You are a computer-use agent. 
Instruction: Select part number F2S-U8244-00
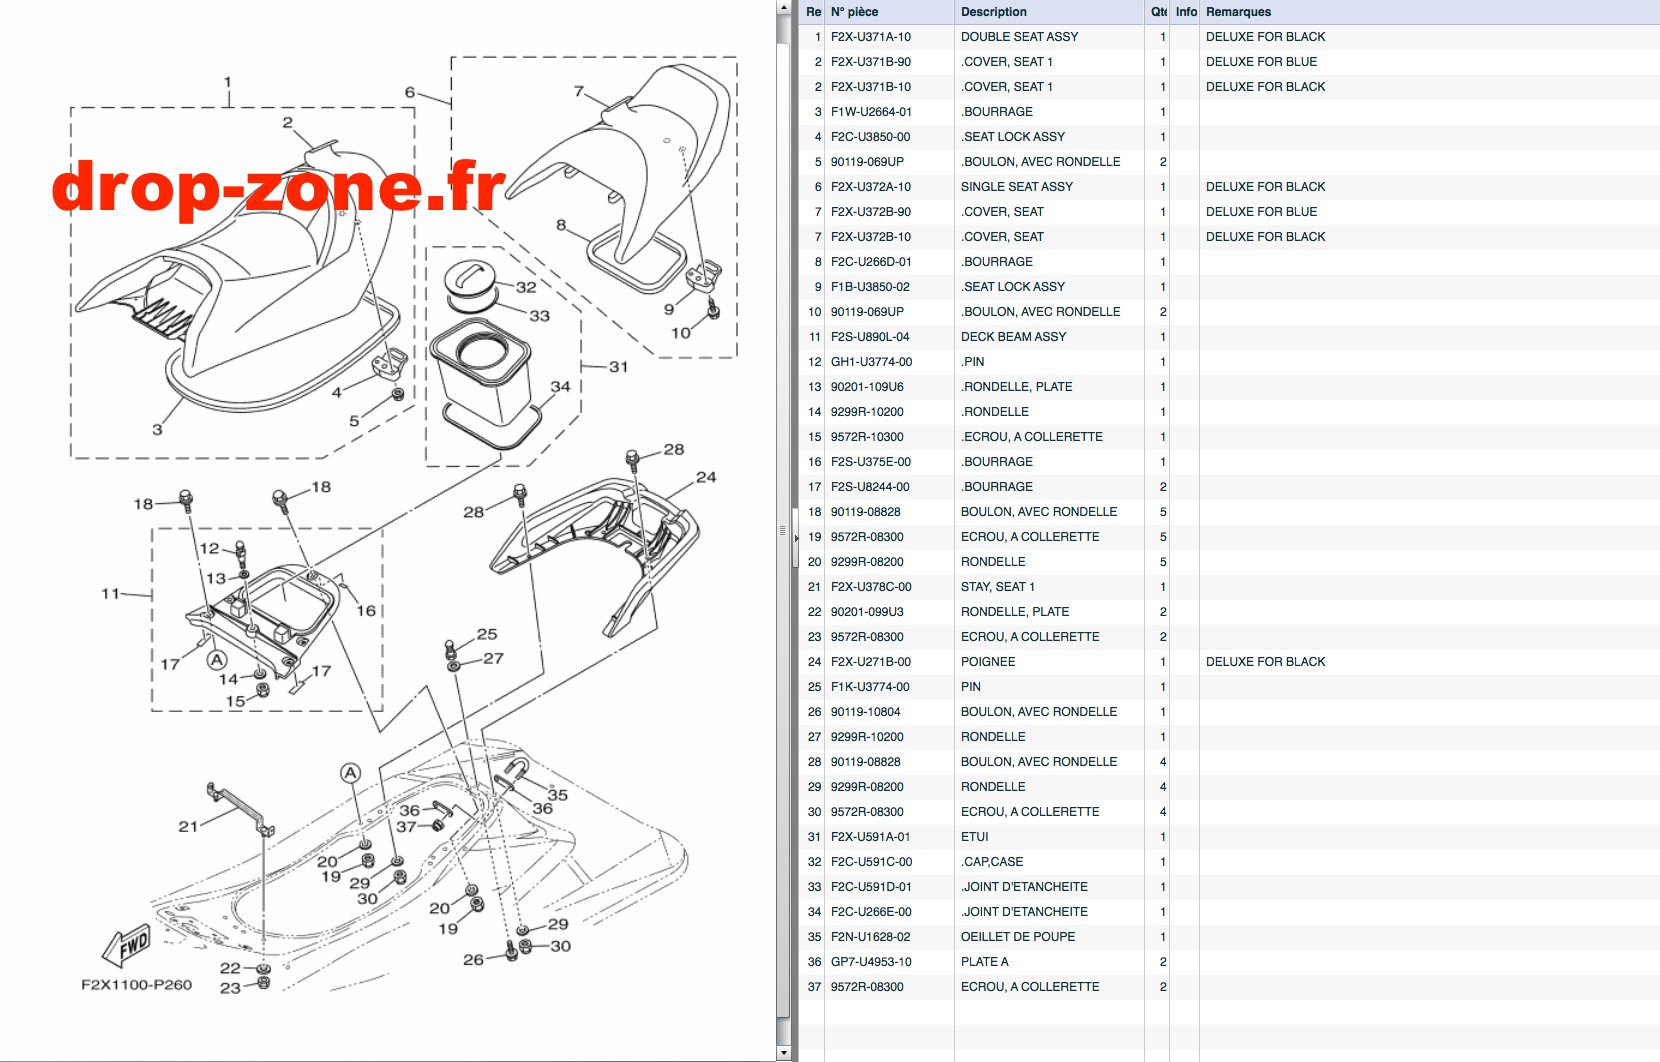click(870, 487)
